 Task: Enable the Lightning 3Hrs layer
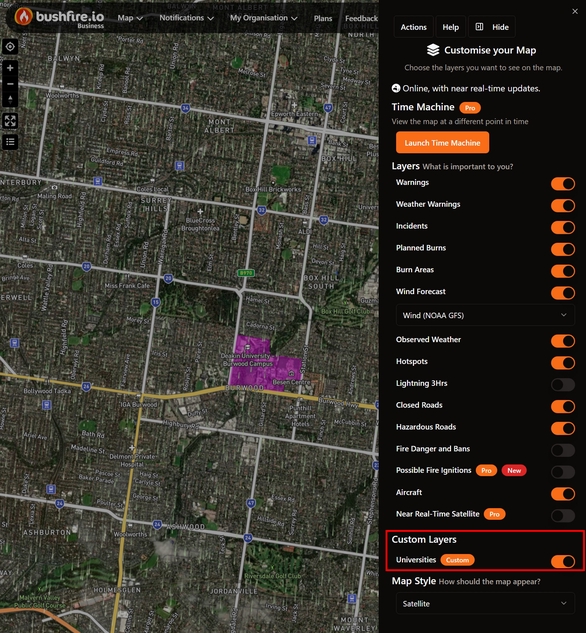click(x=563, y=384)
